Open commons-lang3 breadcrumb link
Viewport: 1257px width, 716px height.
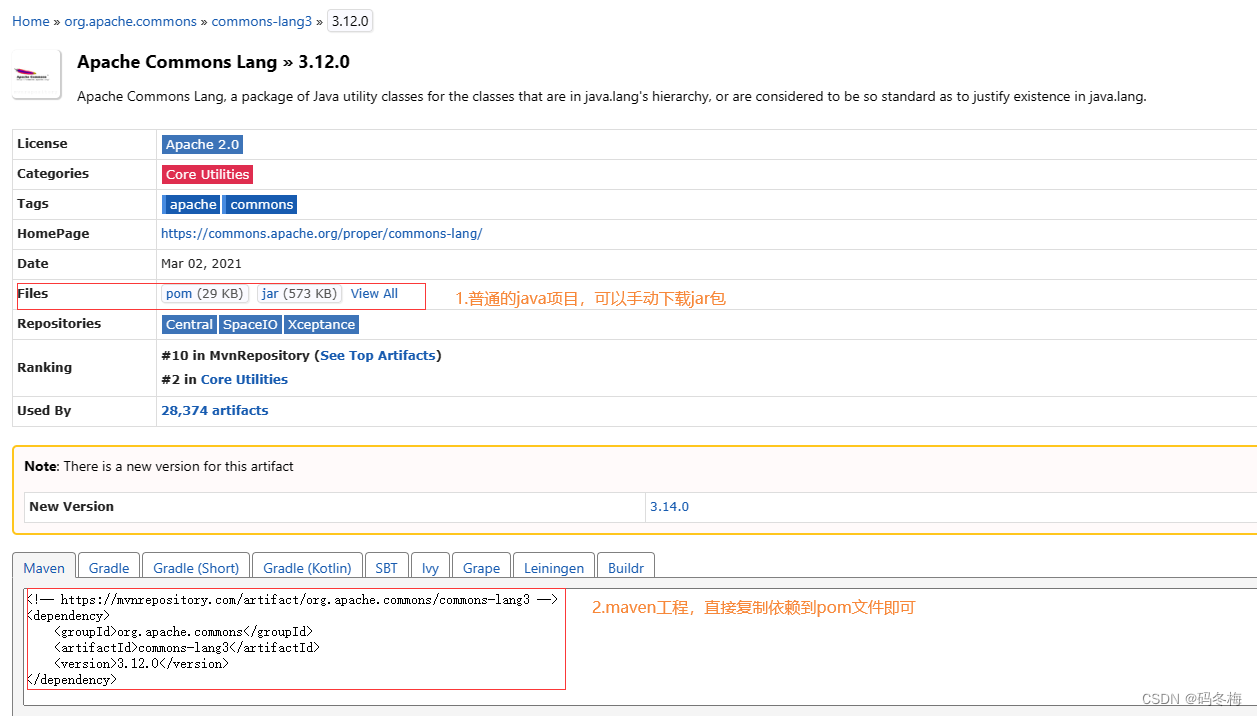click(x=262, y=21)
